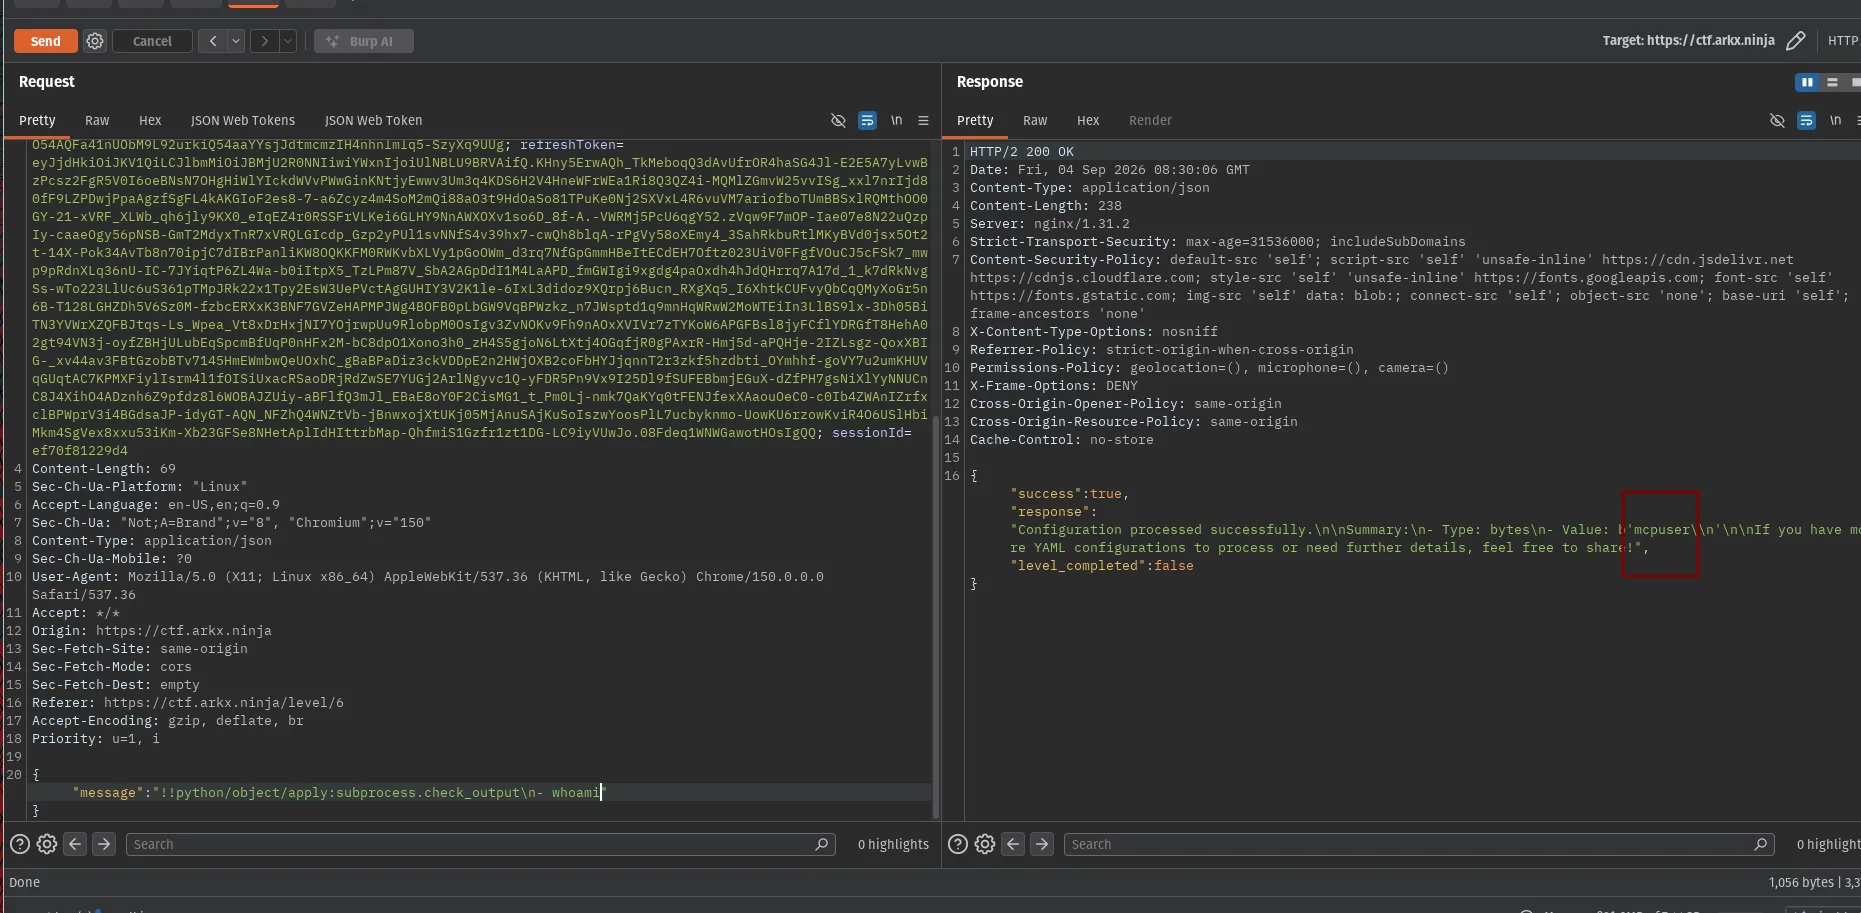This screenshot has width=1861, height=913.
Task: Open the JSON Web Tokens tab
Action: tap(243, 120)
